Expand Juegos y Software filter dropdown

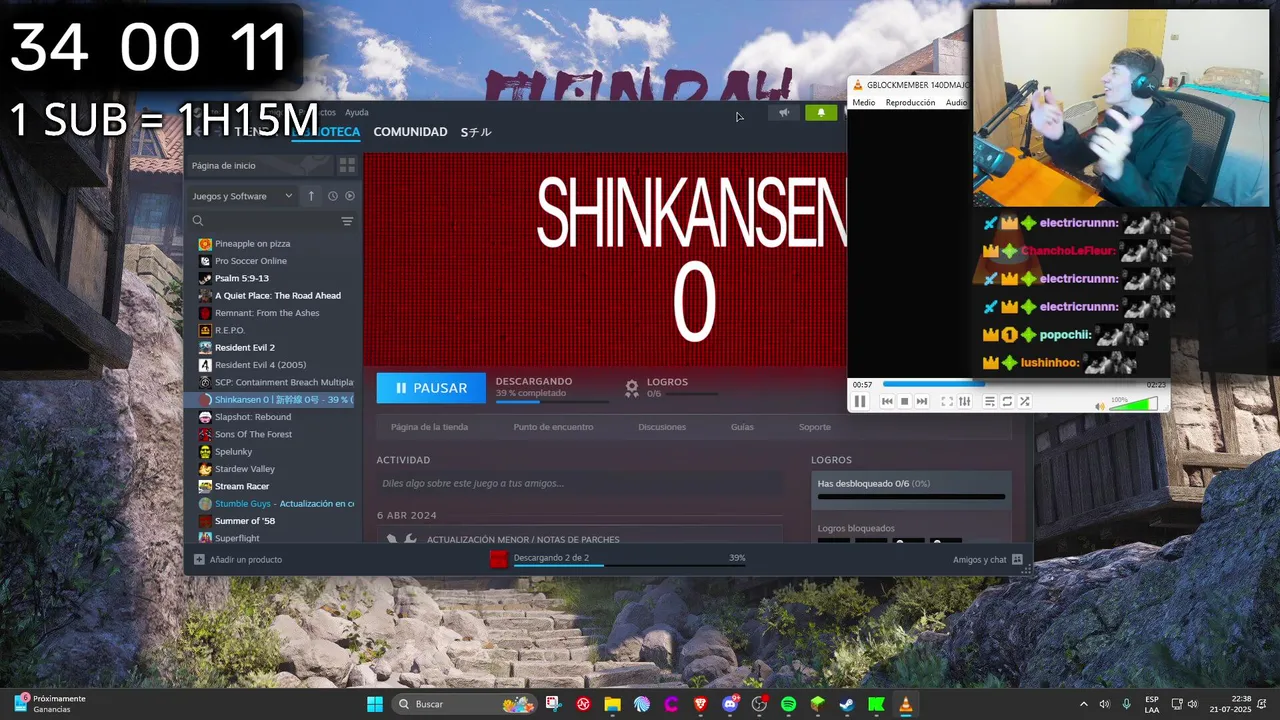click(242, 196)
